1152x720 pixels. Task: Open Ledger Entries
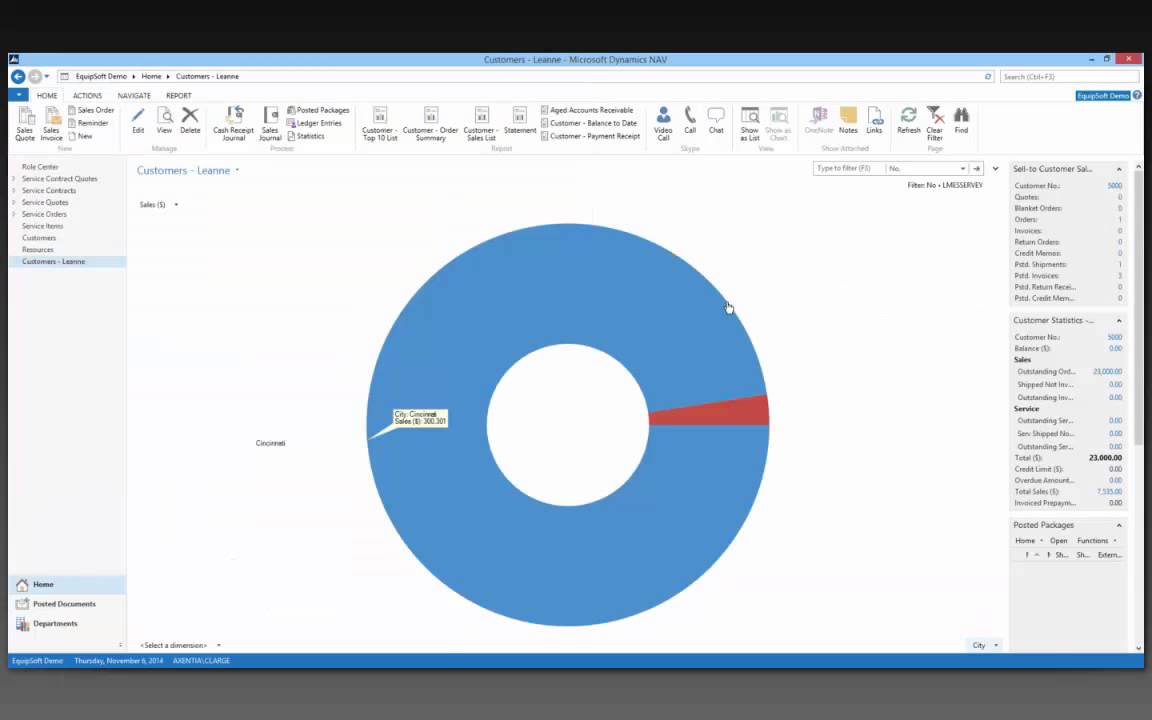point(314,123)
